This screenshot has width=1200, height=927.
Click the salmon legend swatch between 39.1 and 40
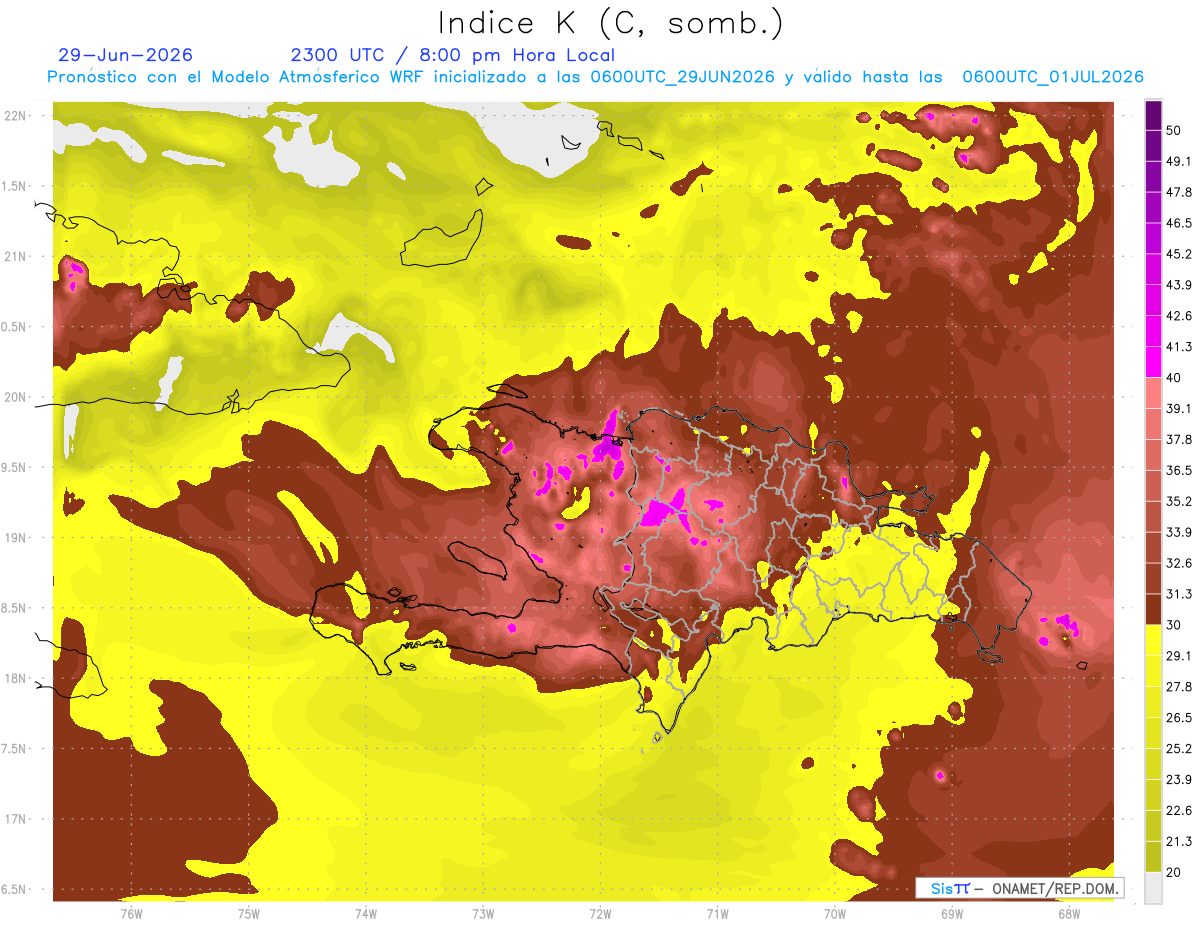click(1153, 393)
